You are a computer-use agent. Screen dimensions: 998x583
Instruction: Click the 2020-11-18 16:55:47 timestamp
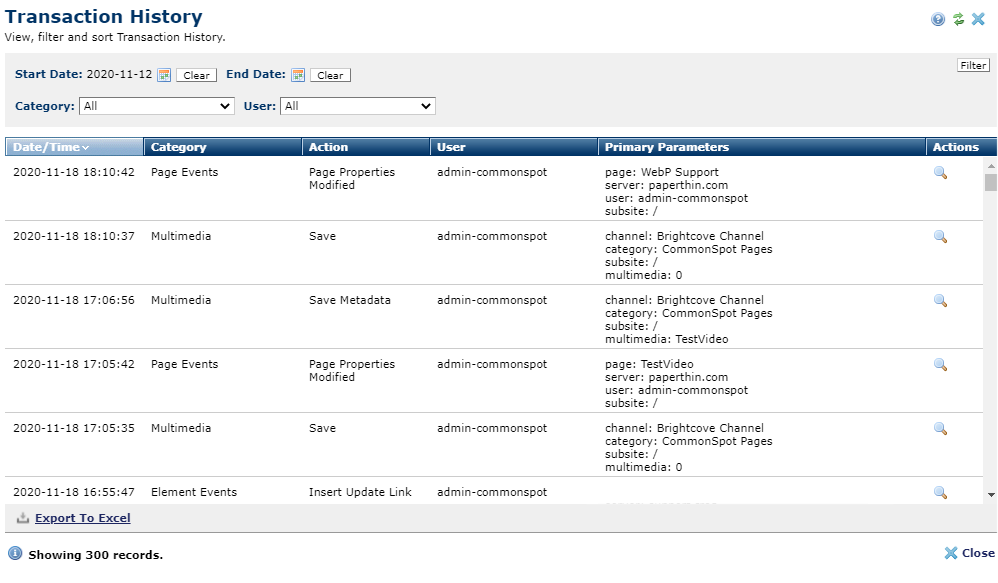74,493
